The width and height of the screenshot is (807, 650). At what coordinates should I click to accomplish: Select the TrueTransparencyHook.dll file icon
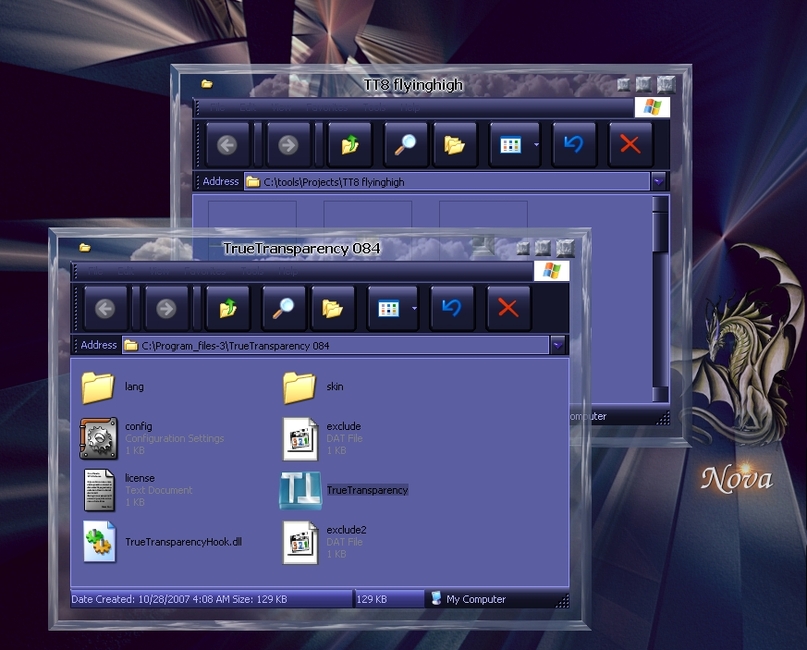100,541
